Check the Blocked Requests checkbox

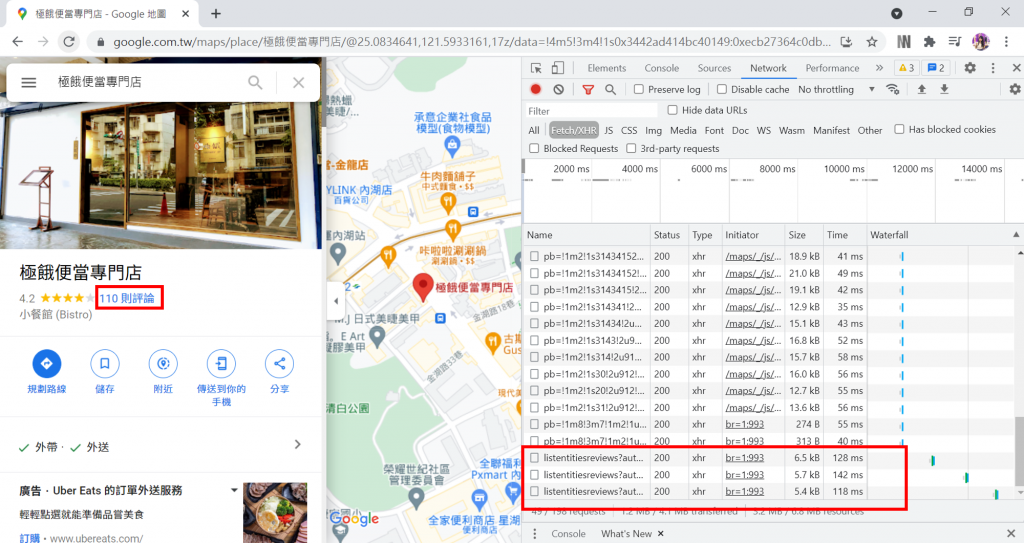[534, 148]
